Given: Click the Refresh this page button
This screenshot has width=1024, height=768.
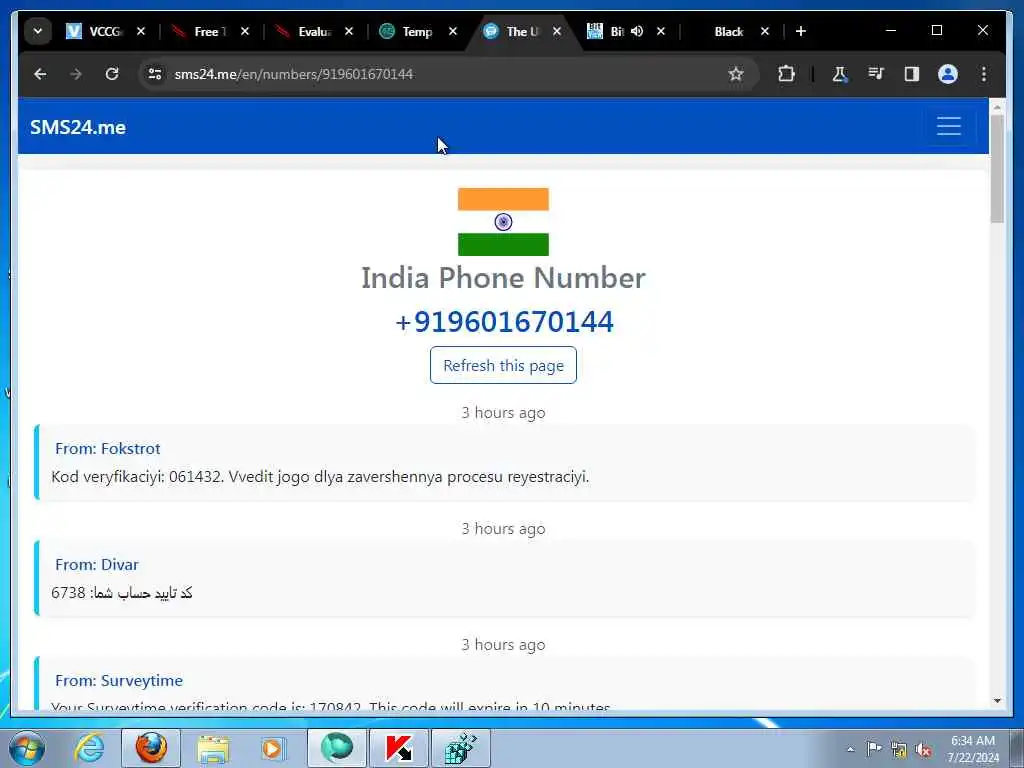Looking at the screenshot, I should (x=503, y=365).
